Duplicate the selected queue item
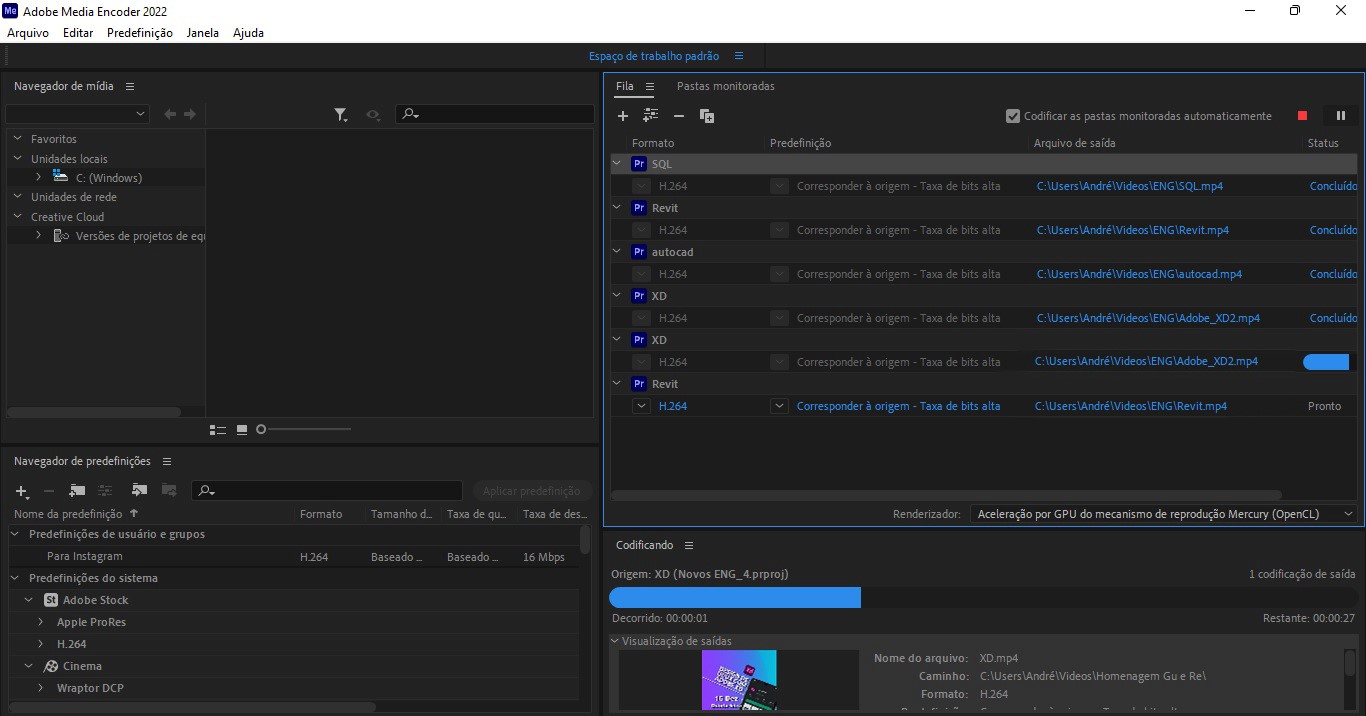Image resolution: width=1366 pixels, height=716 pixels. coord(707,116)
